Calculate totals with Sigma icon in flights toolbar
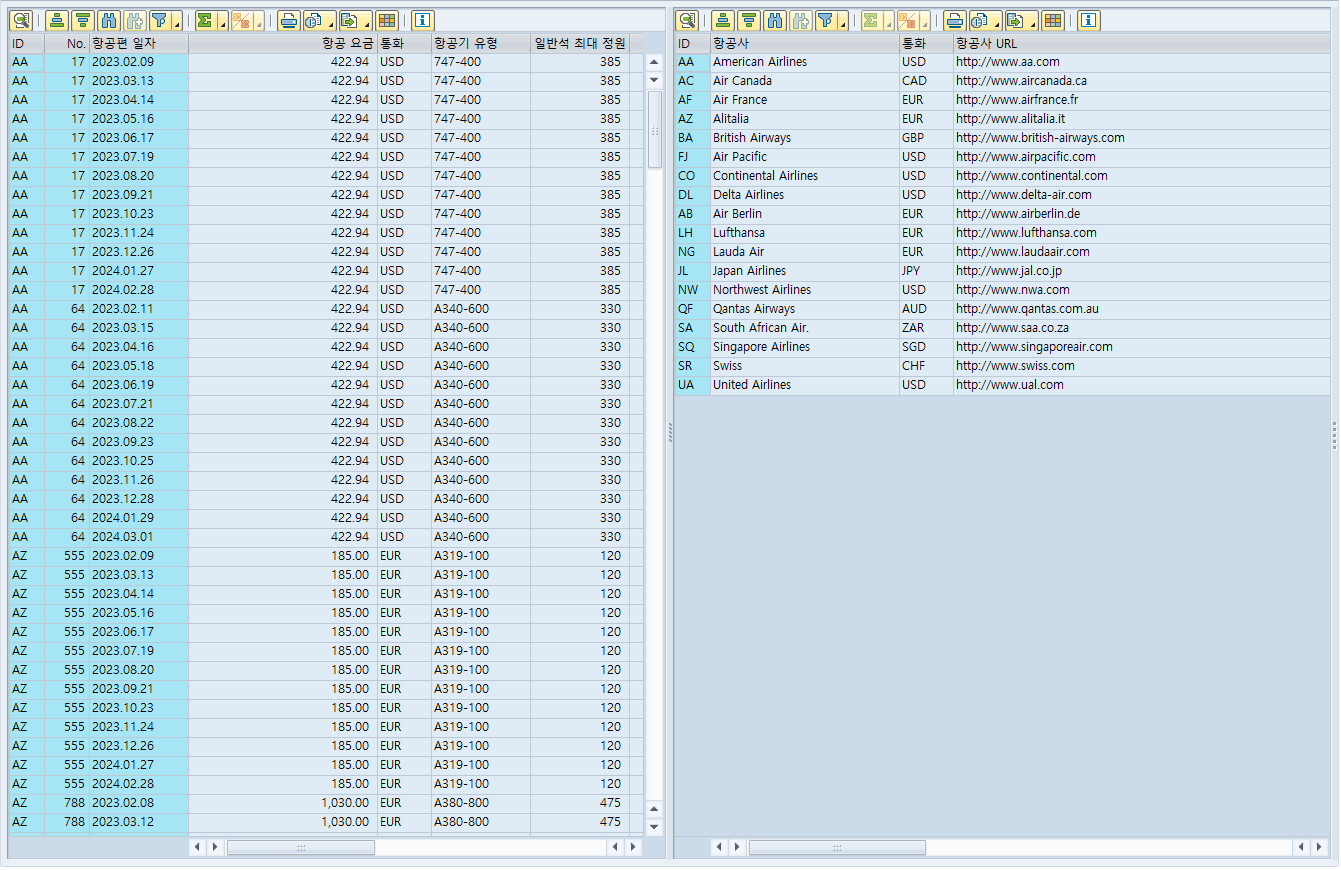This screenshot has height=870, width=1341. tap(205, 20)
